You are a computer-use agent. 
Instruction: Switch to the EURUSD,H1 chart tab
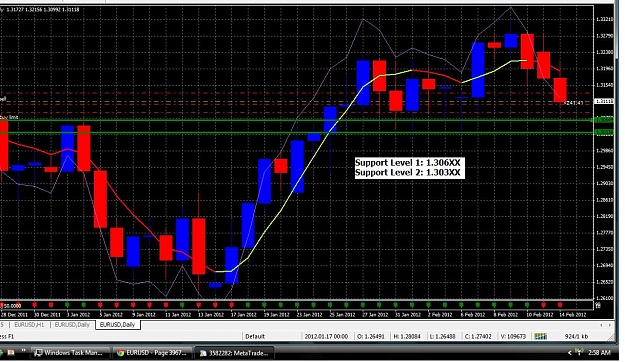click(x=29, y=325)
